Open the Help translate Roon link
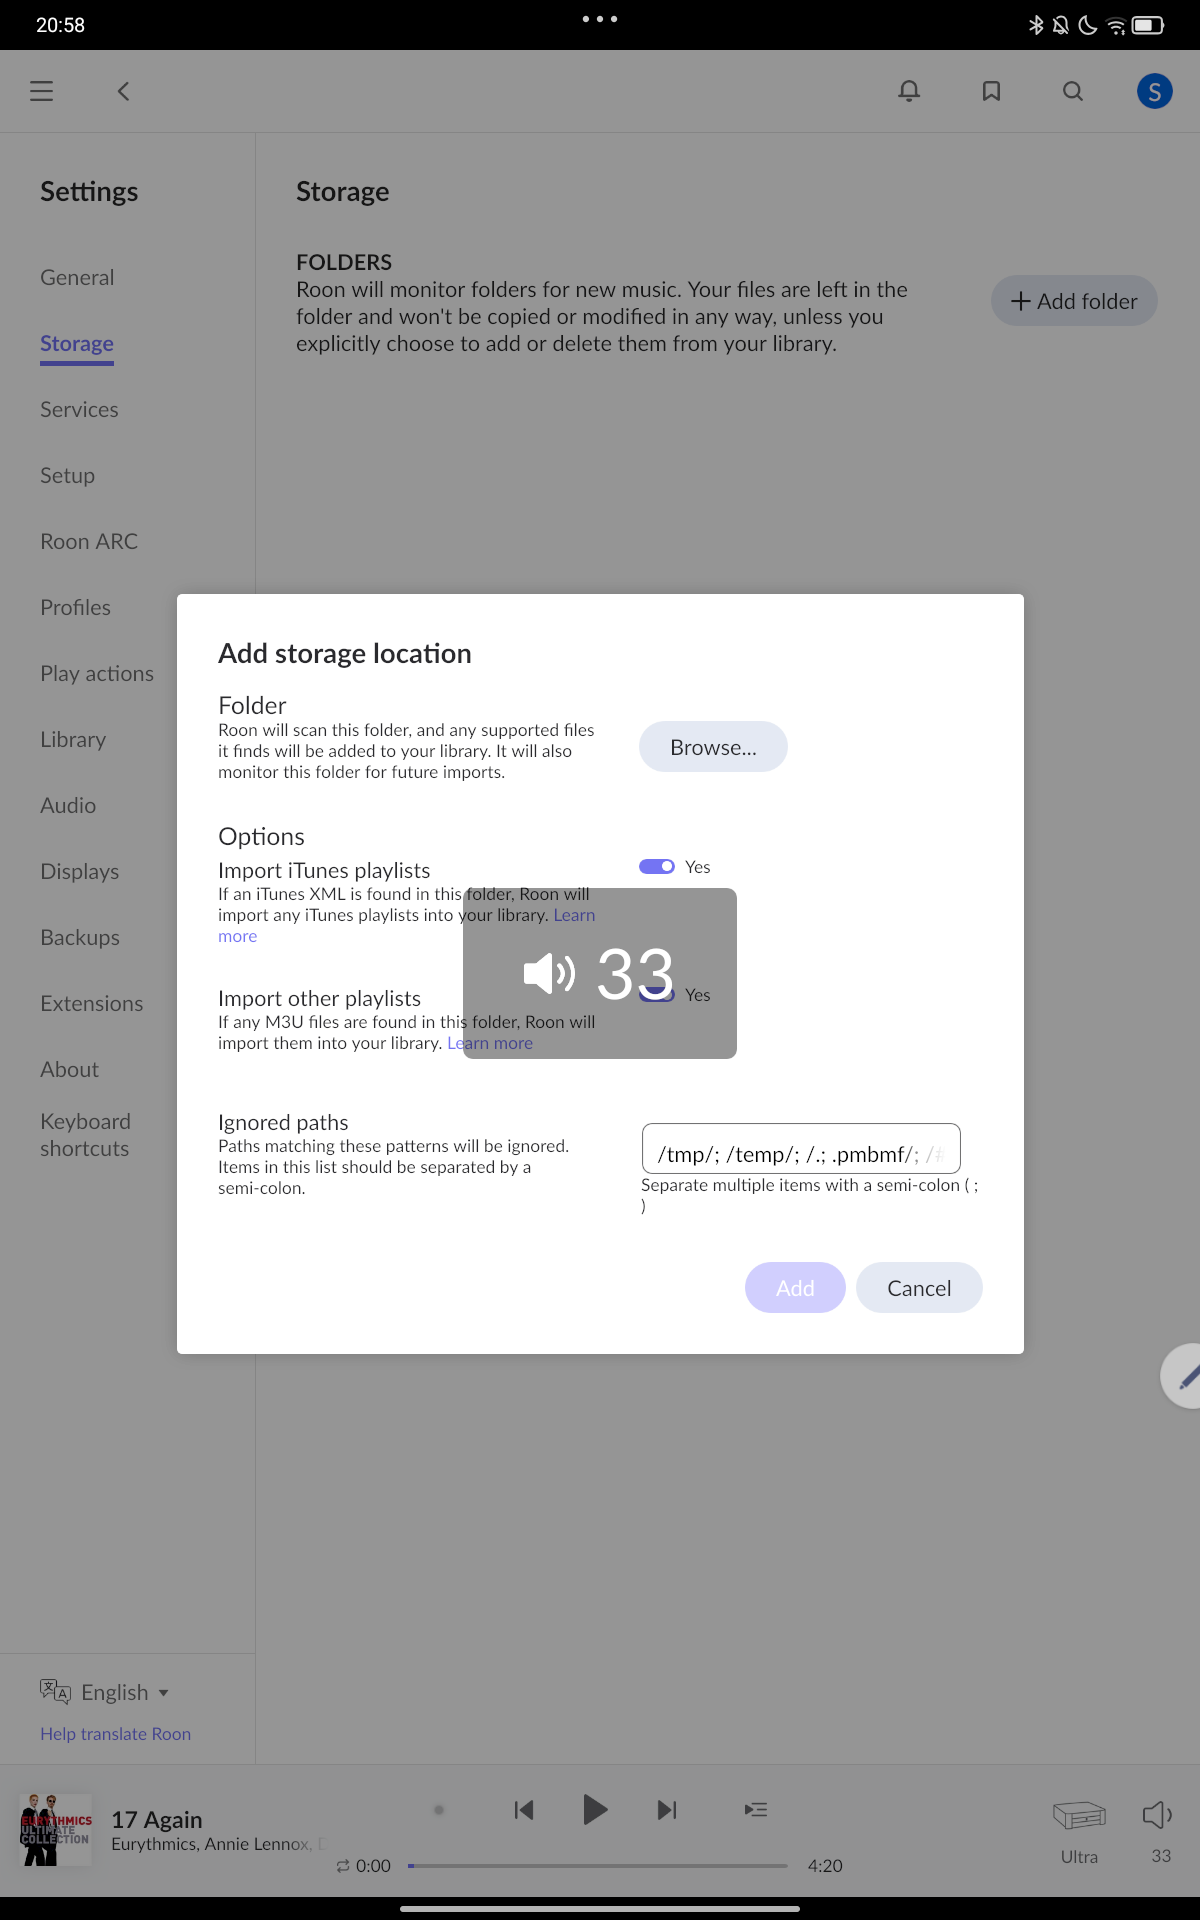The width and height of the screenshot is (1200, 1920). (115, 1734)
